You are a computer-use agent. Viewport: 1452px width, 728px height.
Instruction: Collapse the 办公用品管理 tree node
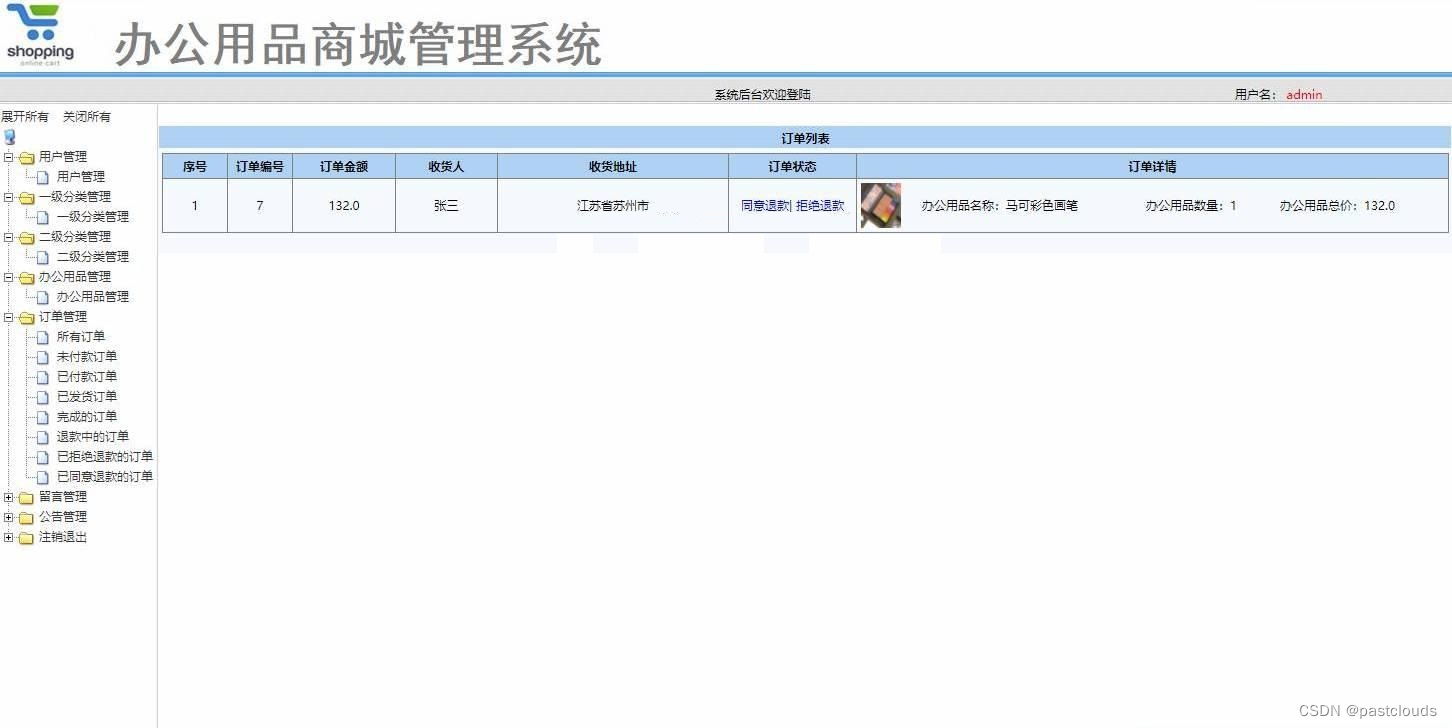[x=9, y=276]
